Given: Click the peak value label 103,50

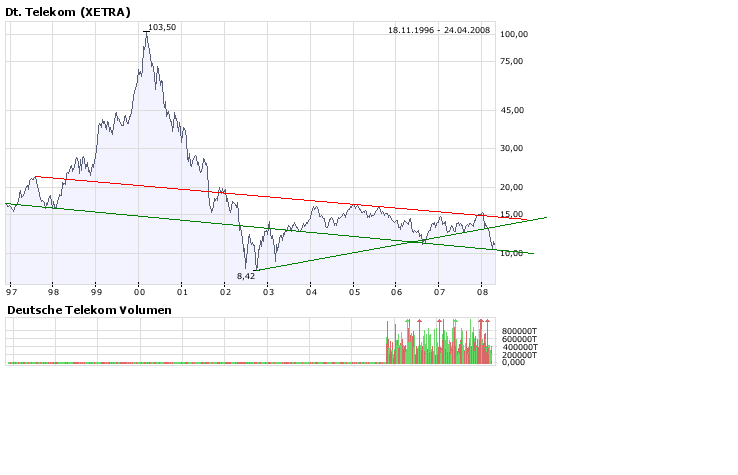Looking at the screenshot, I should click(x=162, y=27).
